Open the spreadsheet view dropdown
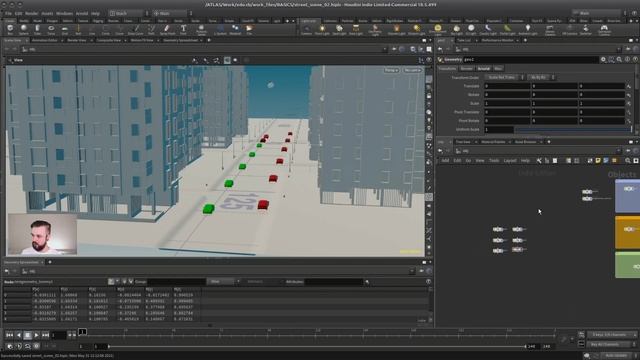This screenshot has height=360, width=640. (223, 281)
